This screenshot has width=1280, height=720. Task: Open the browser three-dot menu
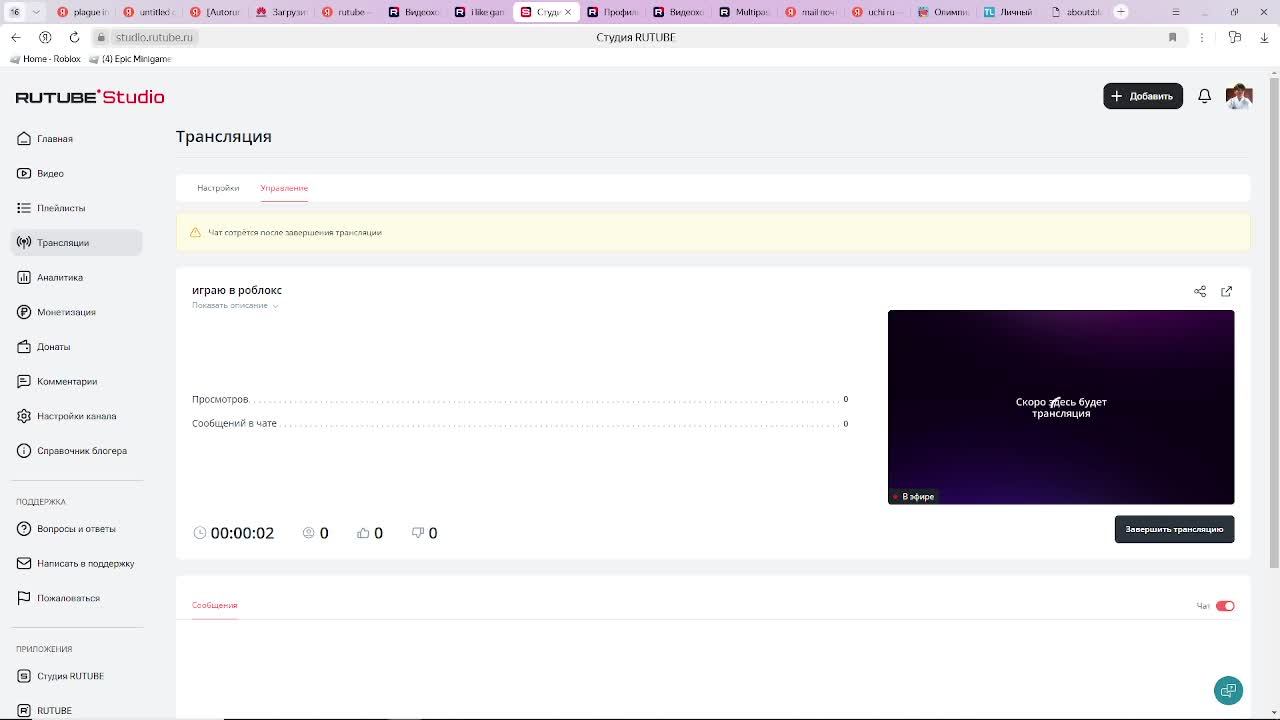click(x=1202, y=37)
